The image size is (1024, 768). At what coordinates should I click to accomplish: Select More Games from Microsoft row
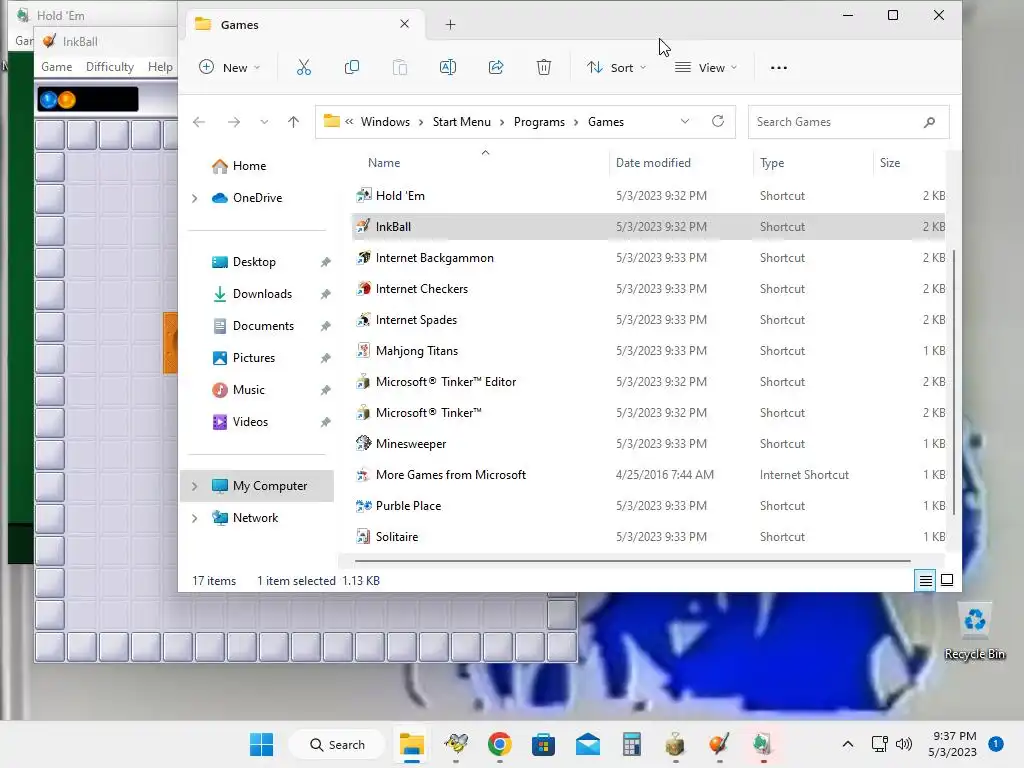(649, 475)
